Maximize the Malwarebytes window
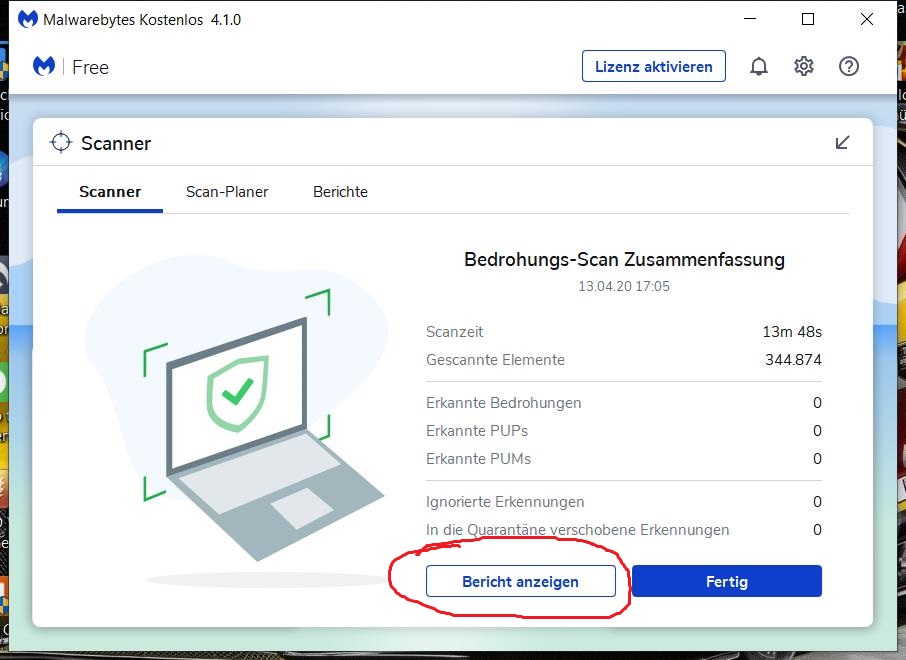906x660 pixels. (808, 19)
